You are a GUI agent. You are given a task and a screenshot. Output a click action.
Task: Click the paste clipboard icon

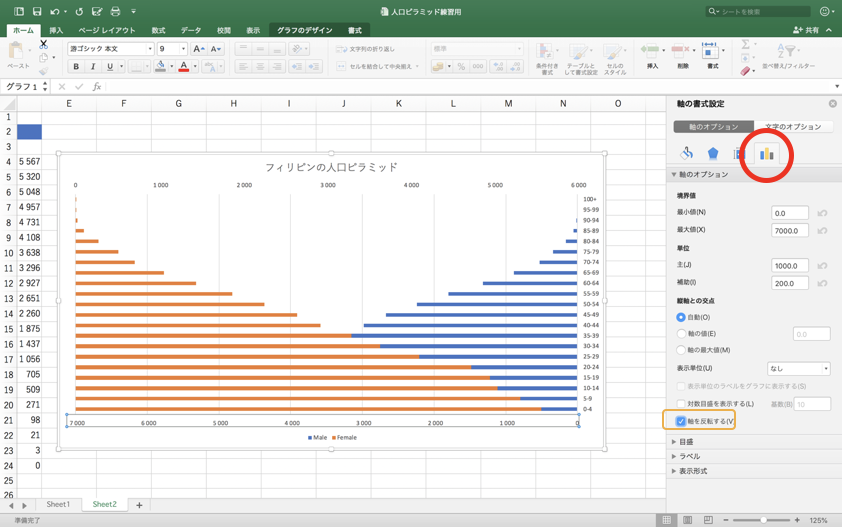pos(16,52)
